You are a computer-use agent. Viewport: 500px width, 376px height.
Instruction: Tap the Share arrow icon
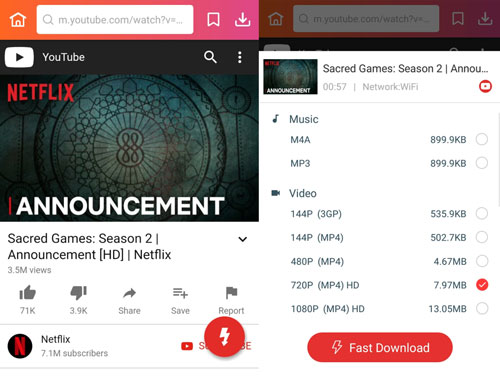129,293
